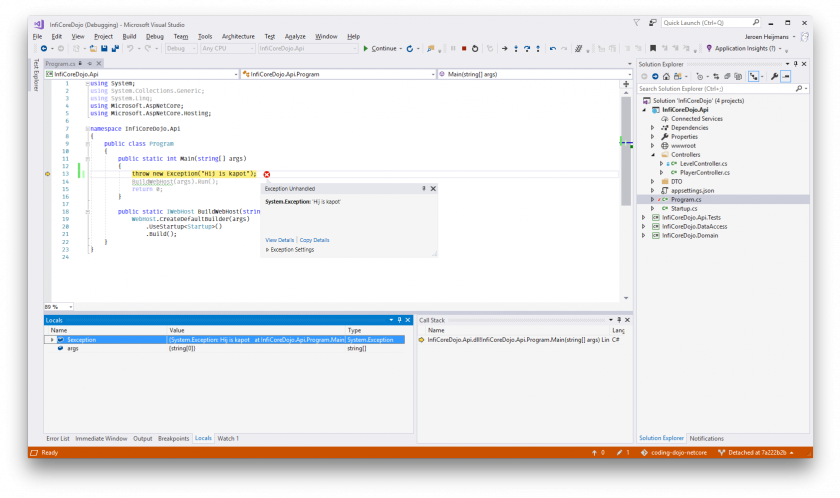The height and width of the screenshot is (498, 840).
Task: Open the Any CPU platform dropdown
Action: click(x=228, y=48)
